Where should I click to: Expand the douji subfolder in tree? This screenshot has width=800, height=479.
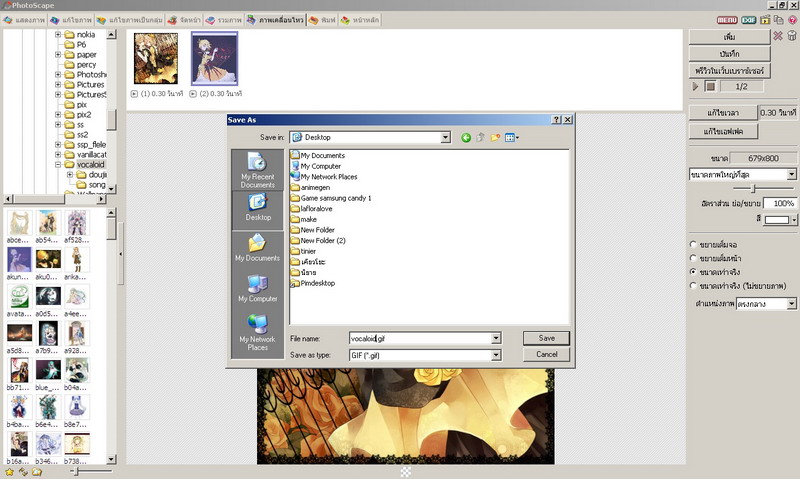(x=70, y=174)
